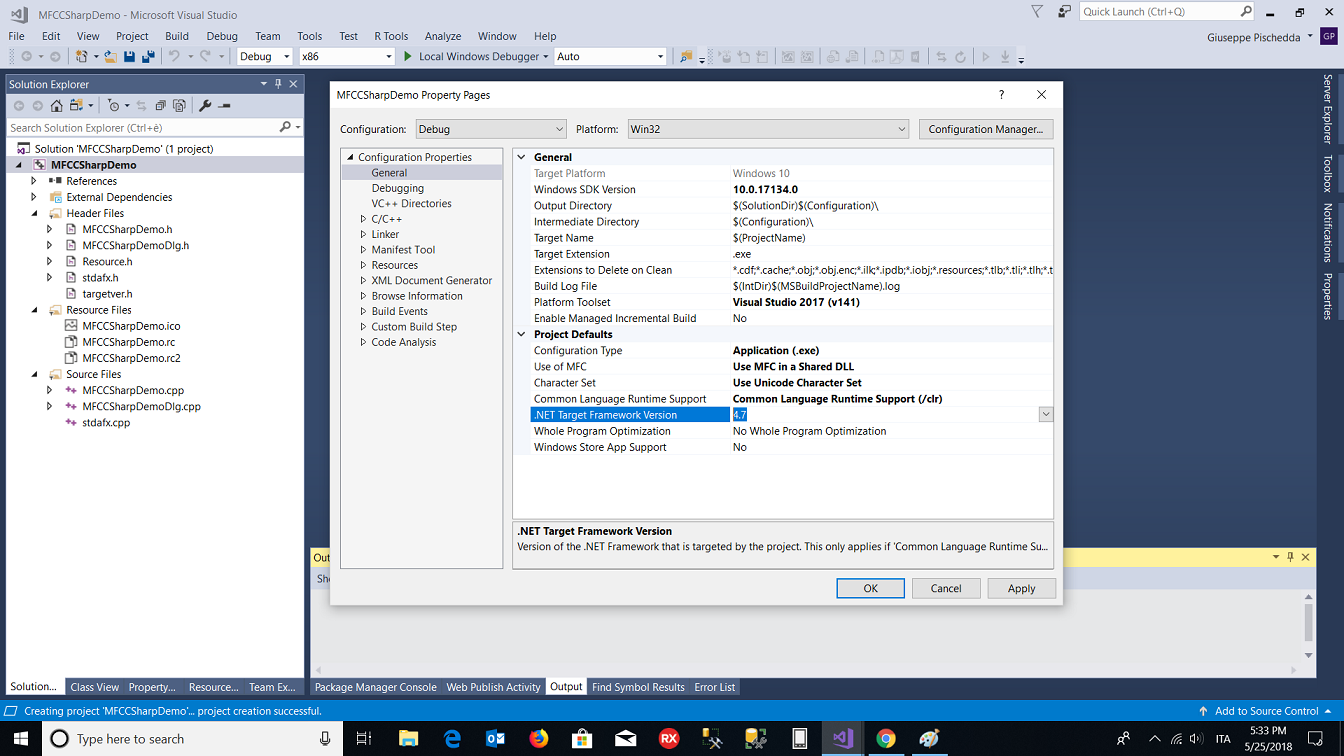1344x756 pixels.
Task: Click the Pending Changes Filter clock icon
Action: [113, 106]
